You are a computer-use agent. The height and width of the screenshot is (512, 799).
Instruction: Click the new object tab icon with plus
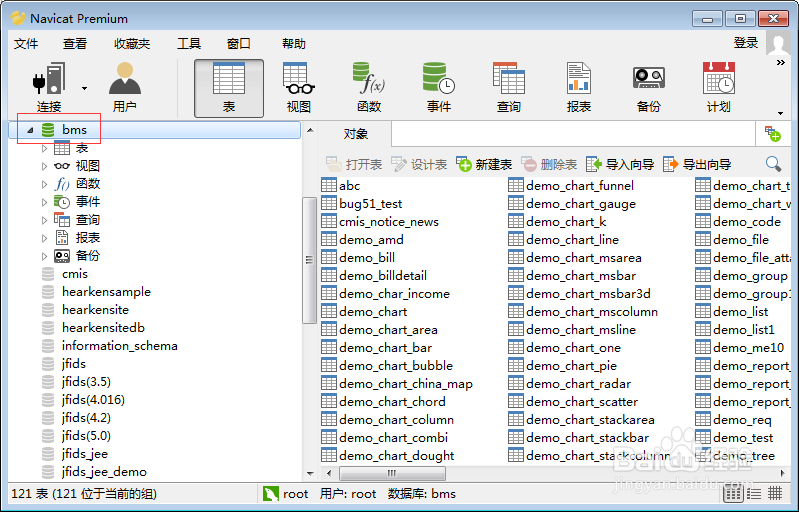(x=773, y=134)
